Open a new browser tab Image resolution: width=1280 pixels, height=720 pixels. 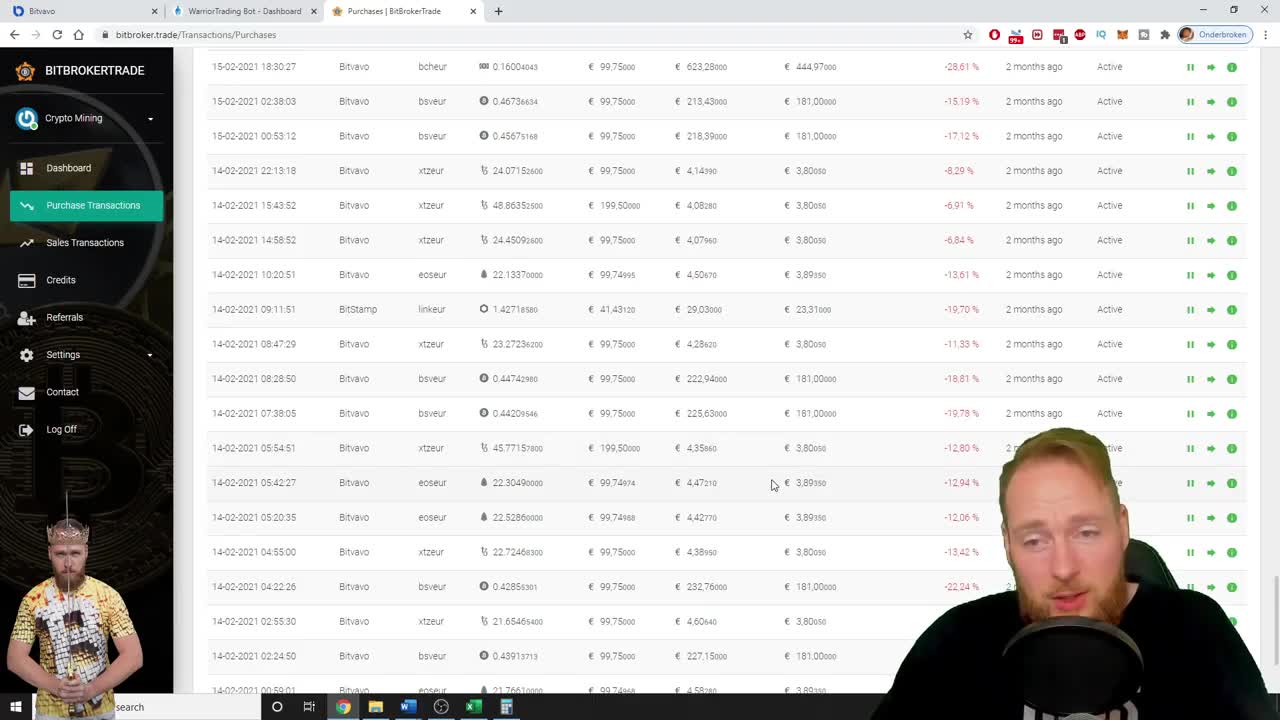(498, 11)
